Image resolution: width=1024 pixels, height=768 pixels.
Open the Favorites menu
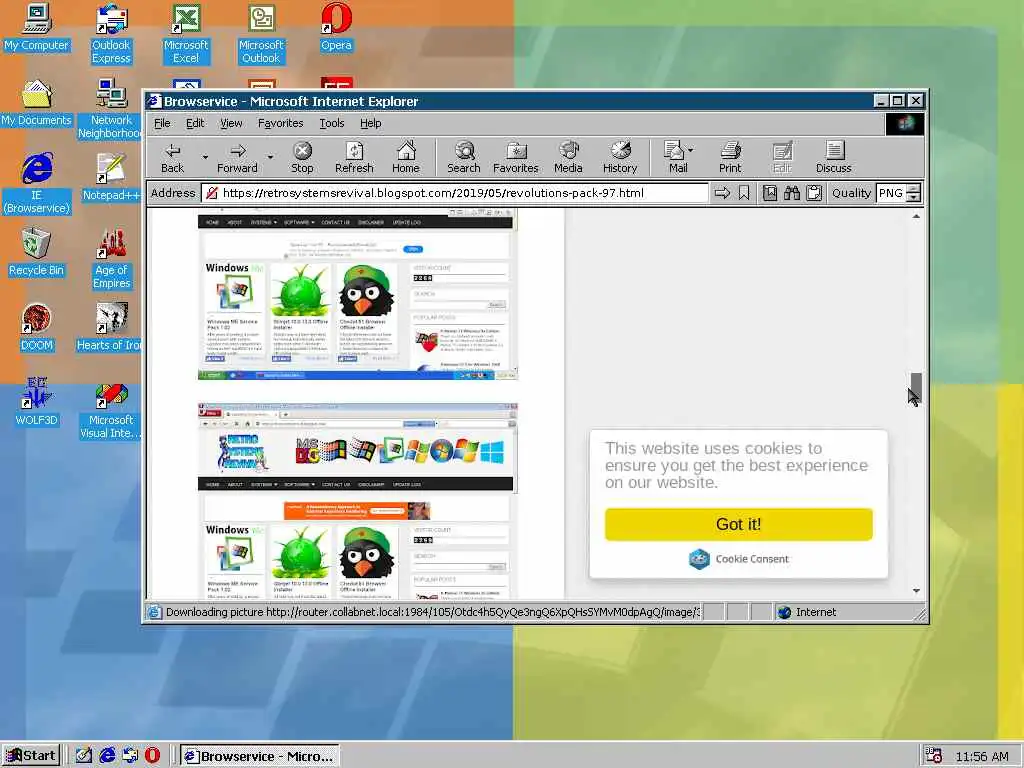tap(280, 123)
